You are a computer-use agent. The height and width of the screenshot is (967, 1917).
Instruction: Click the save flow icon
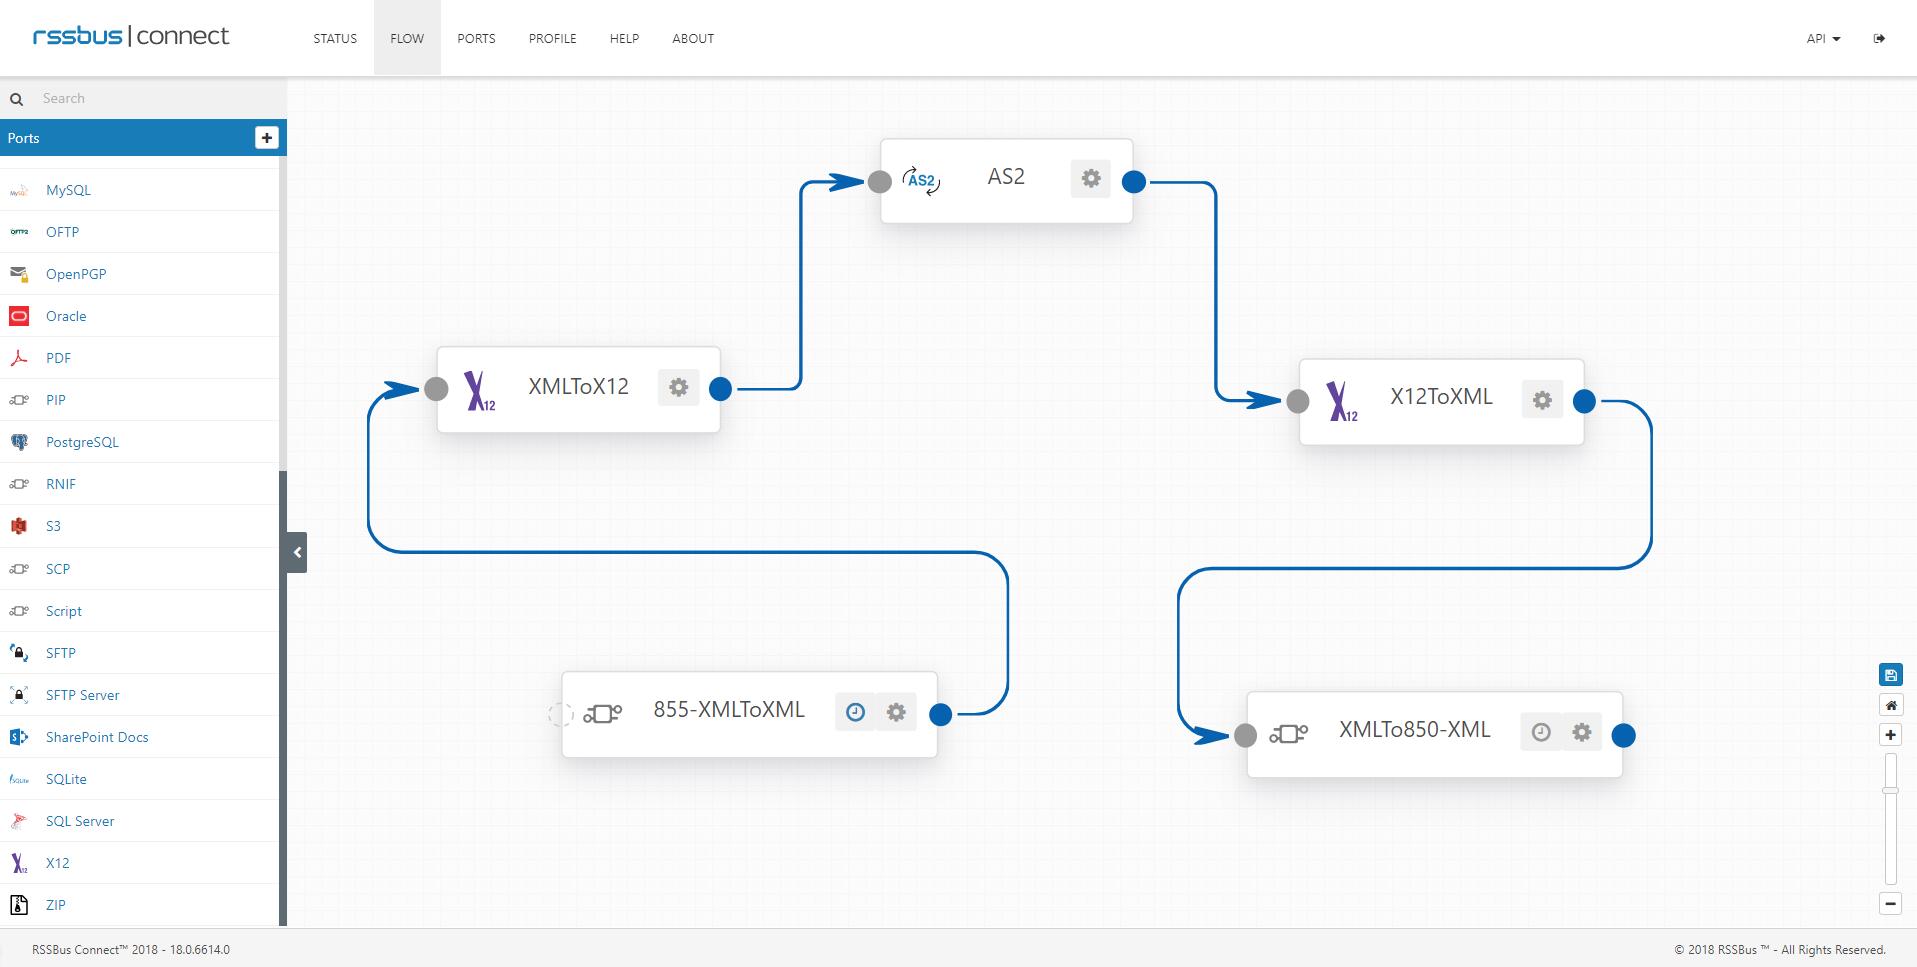click(1890, 675)
